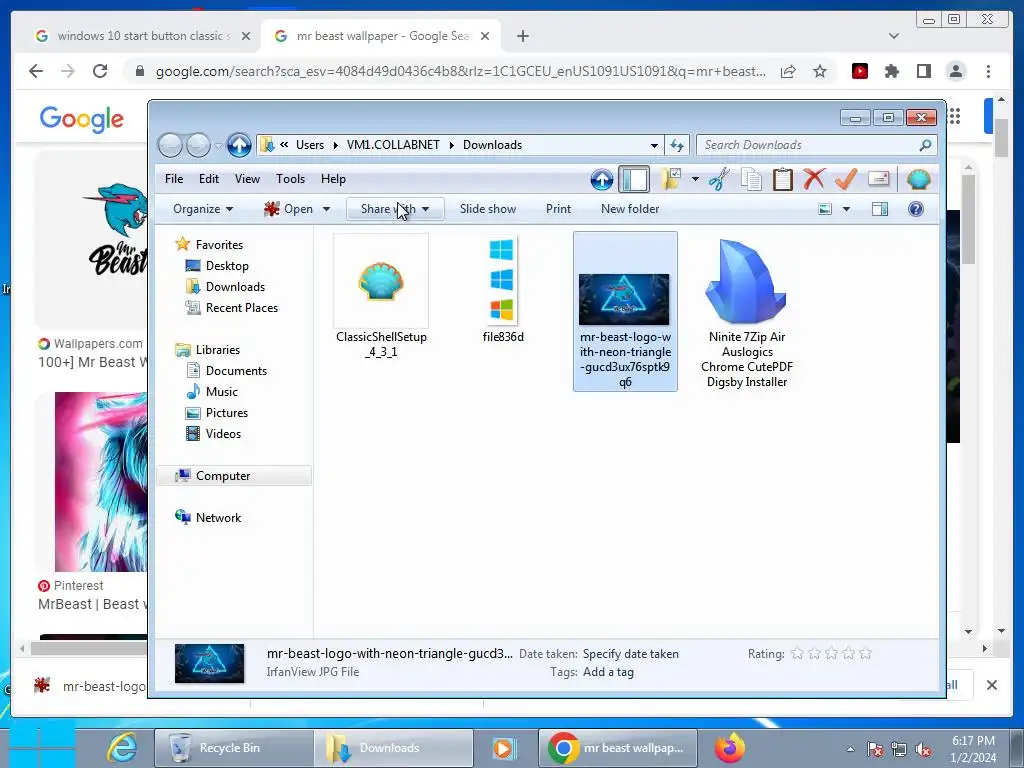Expand the Open button dropdown arrow
The height and width of the screenshot is (768, 1024).
point(326,209)
